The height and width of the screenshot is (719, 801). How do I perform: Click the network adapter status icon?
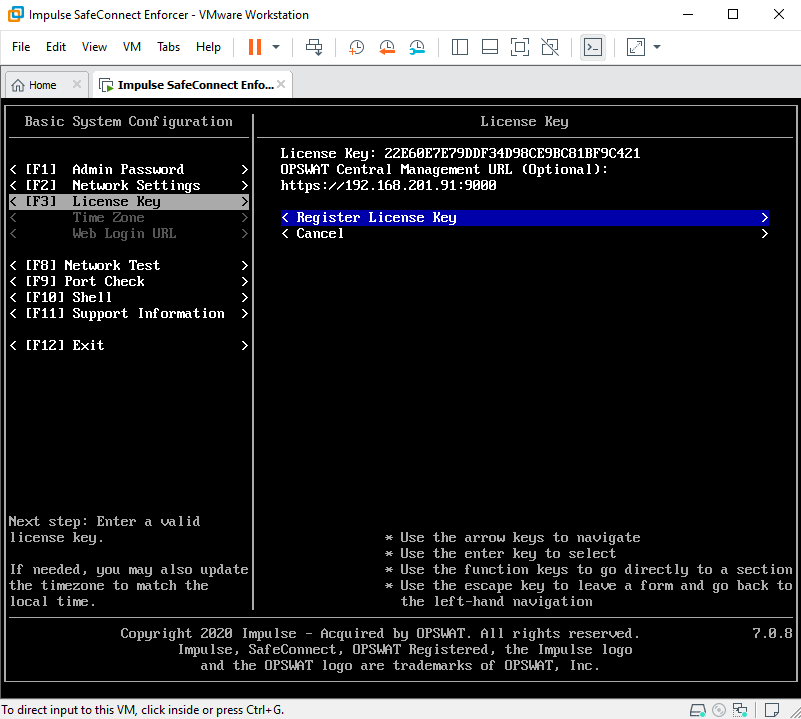(x=740, y=710)
